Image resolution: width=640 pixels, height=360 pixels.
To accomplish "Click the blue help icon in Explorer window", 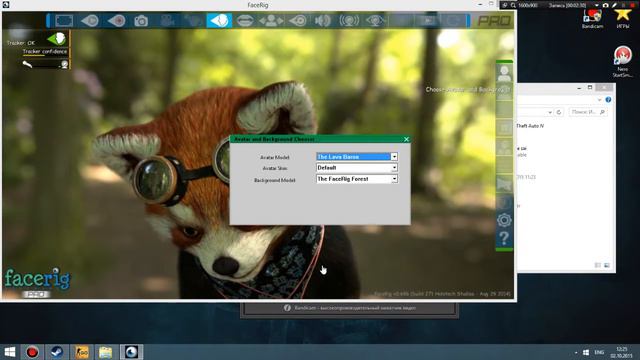I will click(608, 100).
